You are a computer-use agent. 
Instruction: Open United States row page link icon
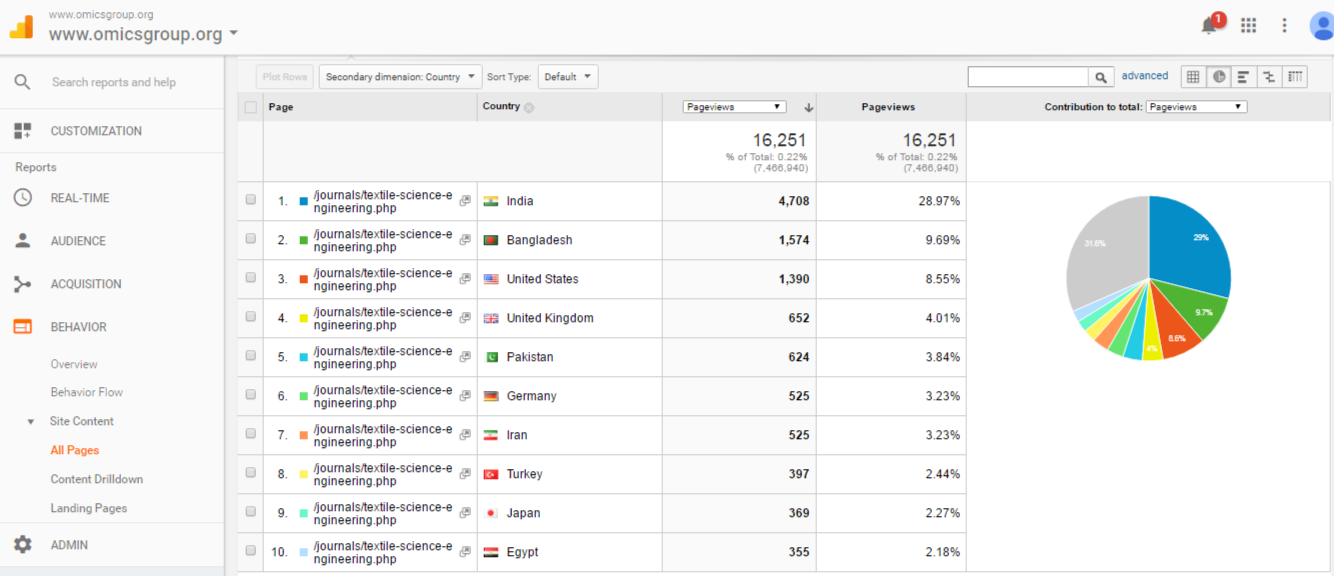point(465,279)
